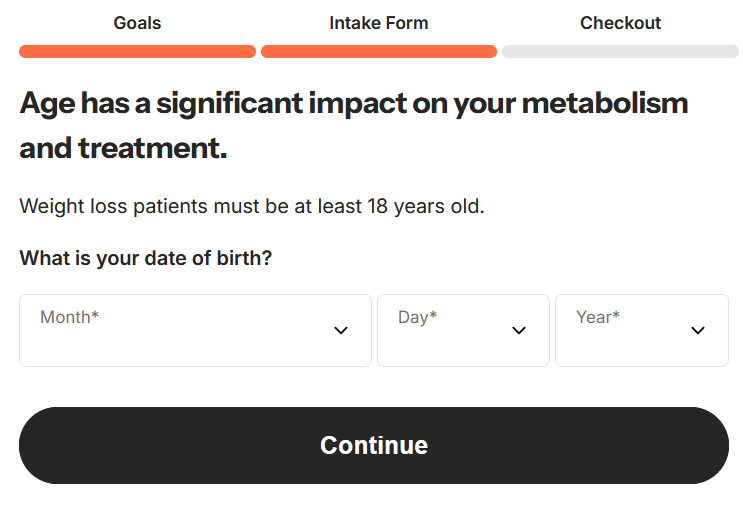Click the gray progress bar under Checkout
743x518 pixels.
pyautogui.click(x=620, y=51)
